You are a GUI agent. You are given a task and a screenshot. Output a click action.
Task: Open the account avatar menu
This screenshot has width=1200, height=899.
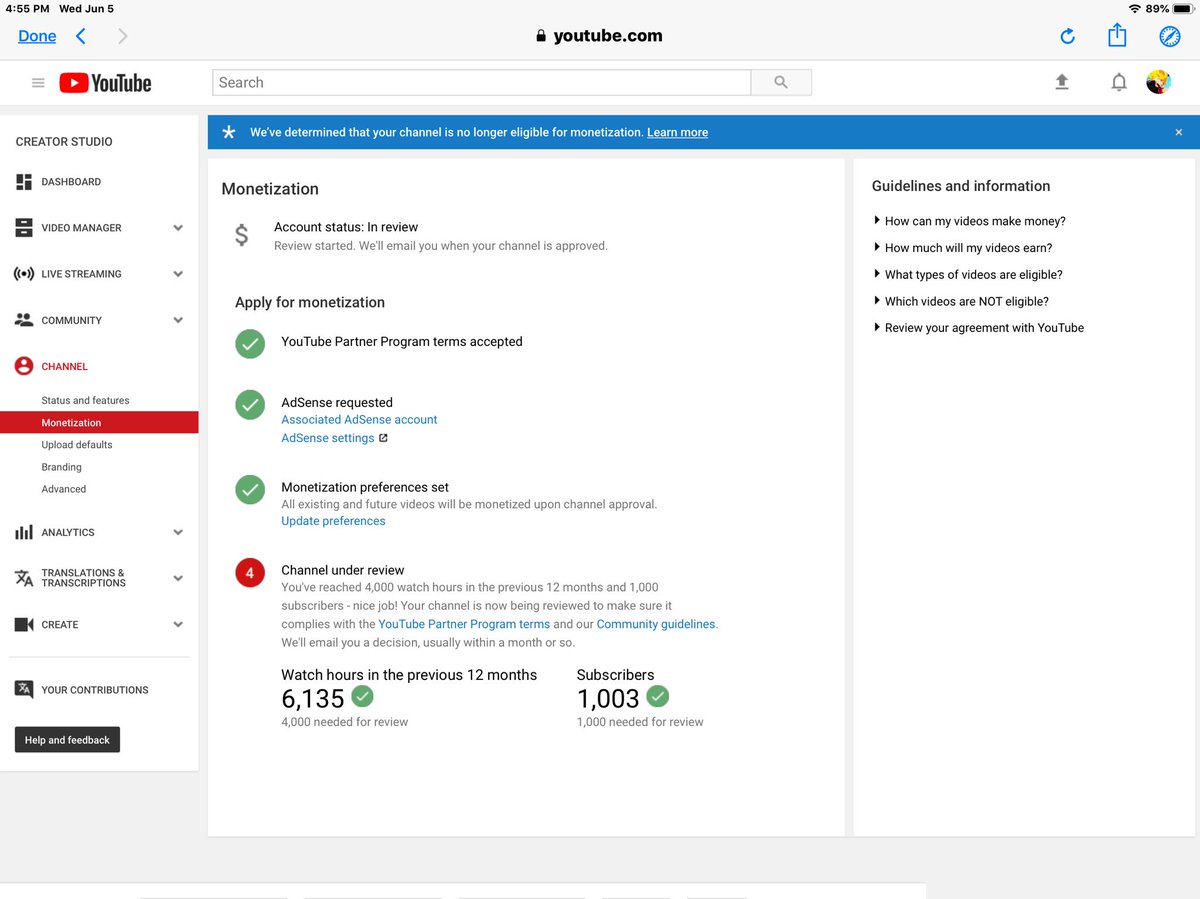click(x=1158, y=83)
